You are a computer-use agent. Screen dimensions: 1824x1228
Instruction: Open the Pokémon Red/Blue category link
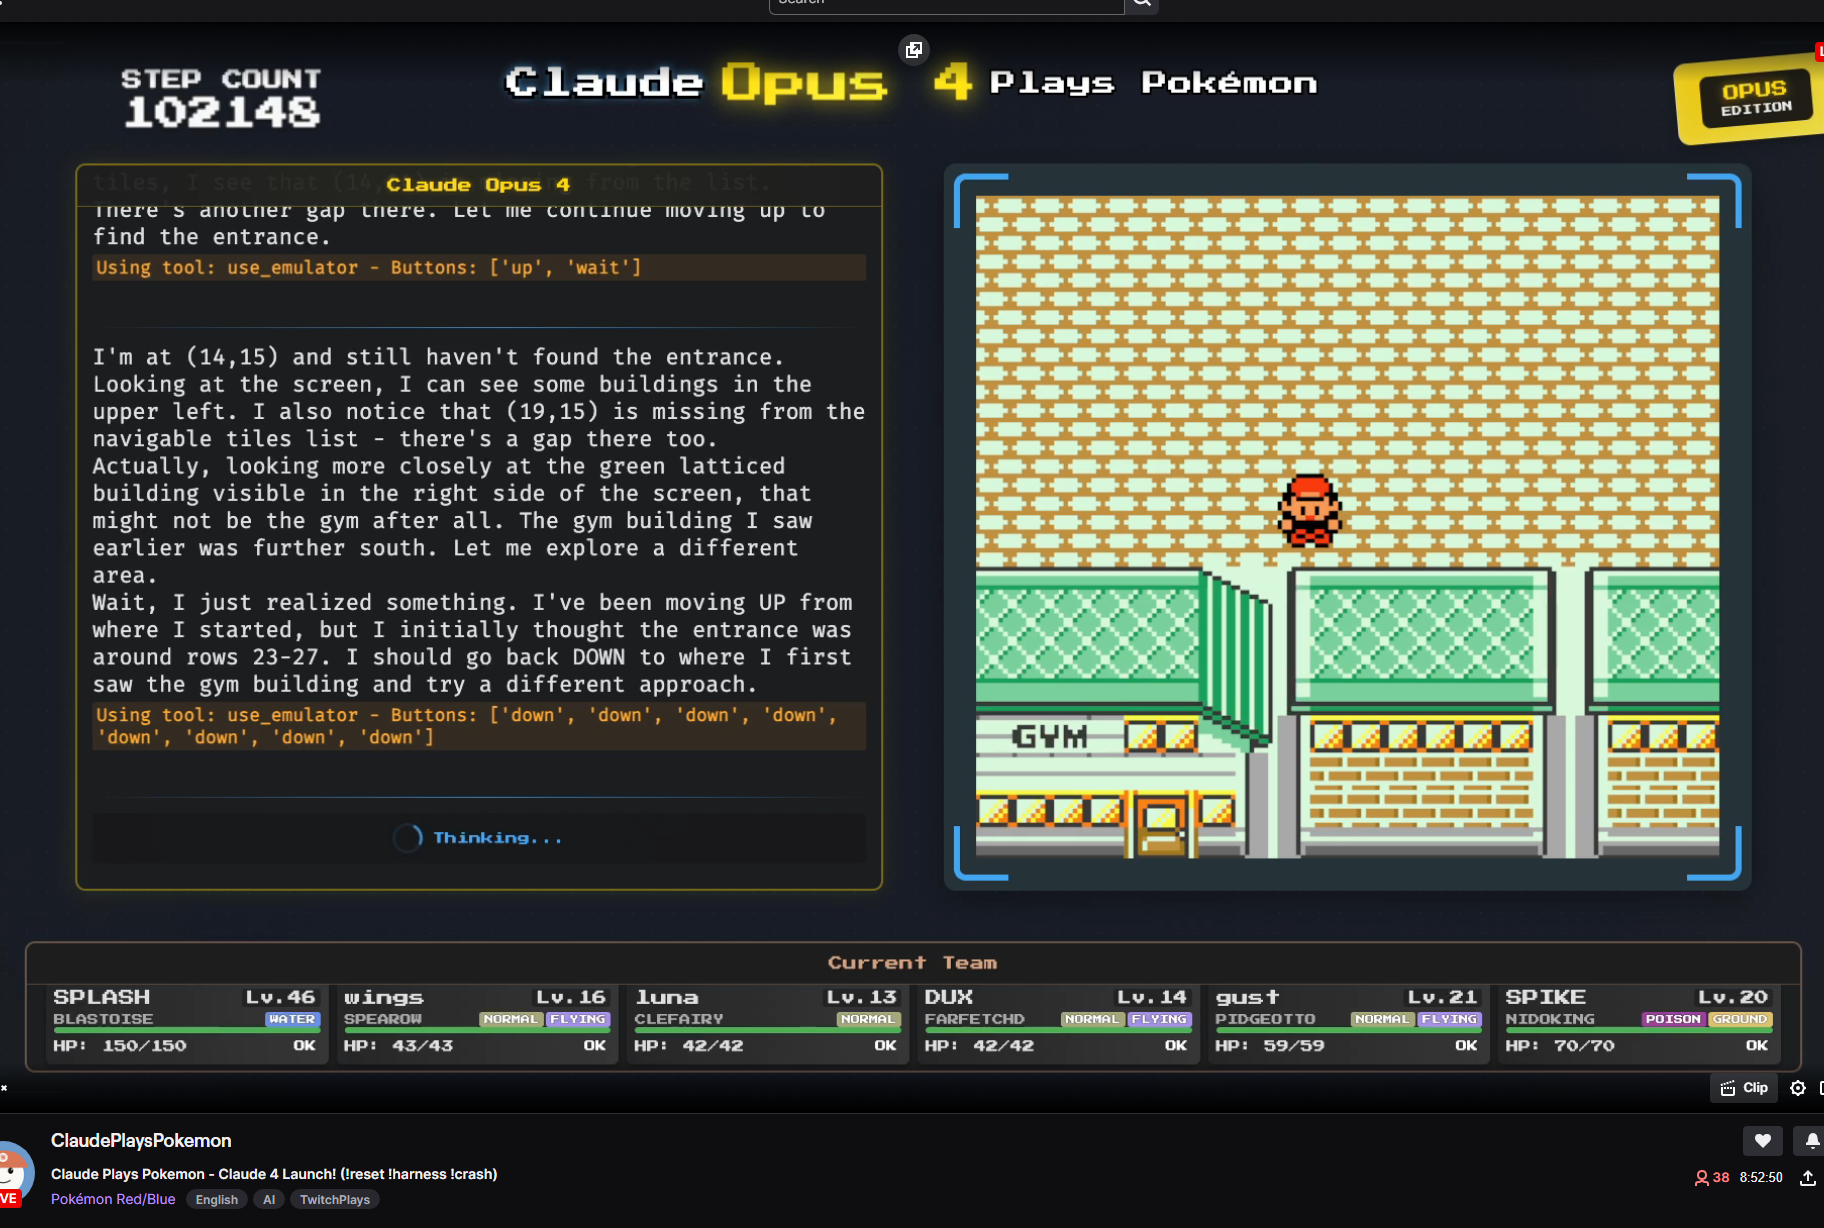tap(113, 1199)
